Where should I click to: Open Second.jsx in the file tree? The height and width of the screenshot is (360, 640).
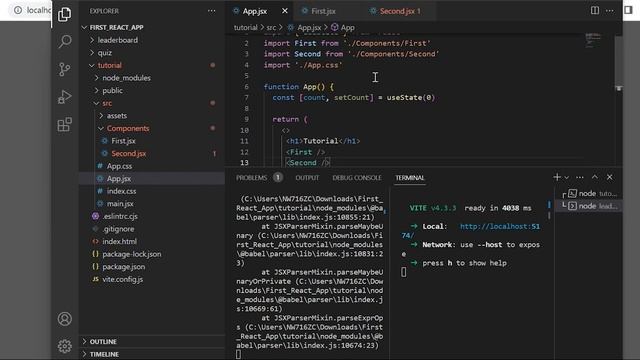coord(129,153)
